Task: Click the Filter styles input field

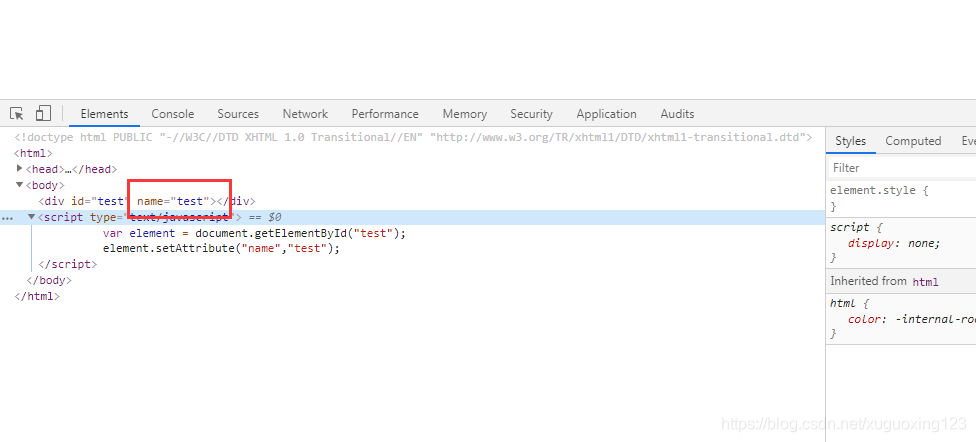Action: click(x=902, y=168)
